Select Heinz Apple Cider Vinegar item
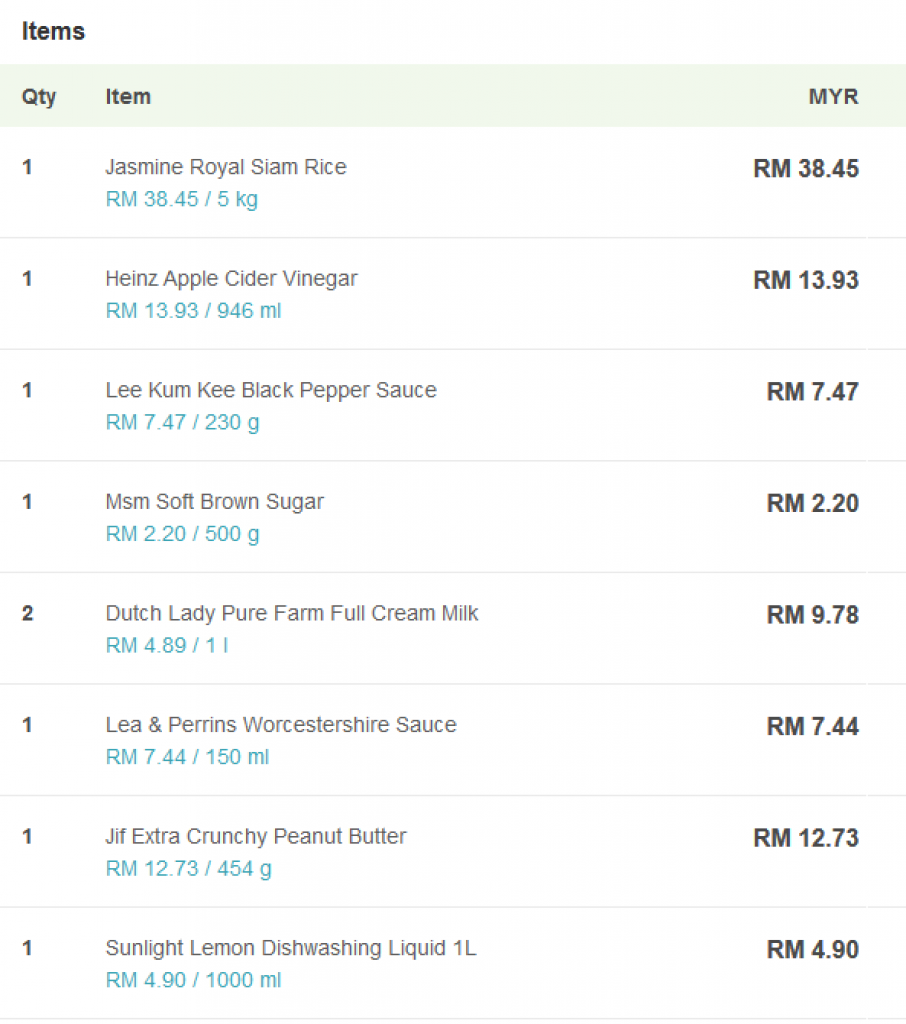The image size is (906, 1024). (231, 279)
